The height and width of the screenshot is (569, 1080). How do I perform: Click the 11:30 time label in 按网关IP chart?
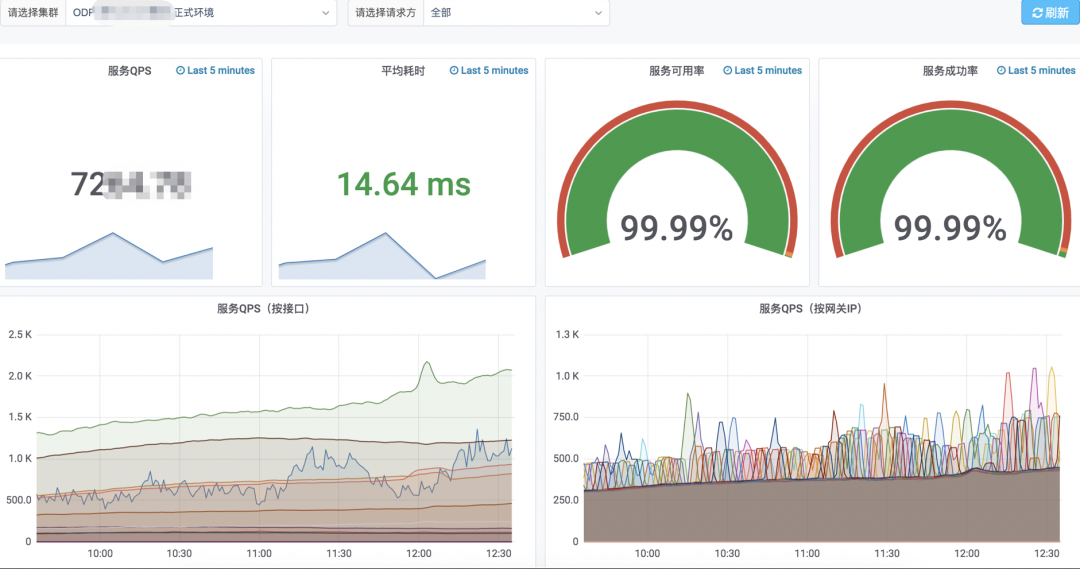887,553
